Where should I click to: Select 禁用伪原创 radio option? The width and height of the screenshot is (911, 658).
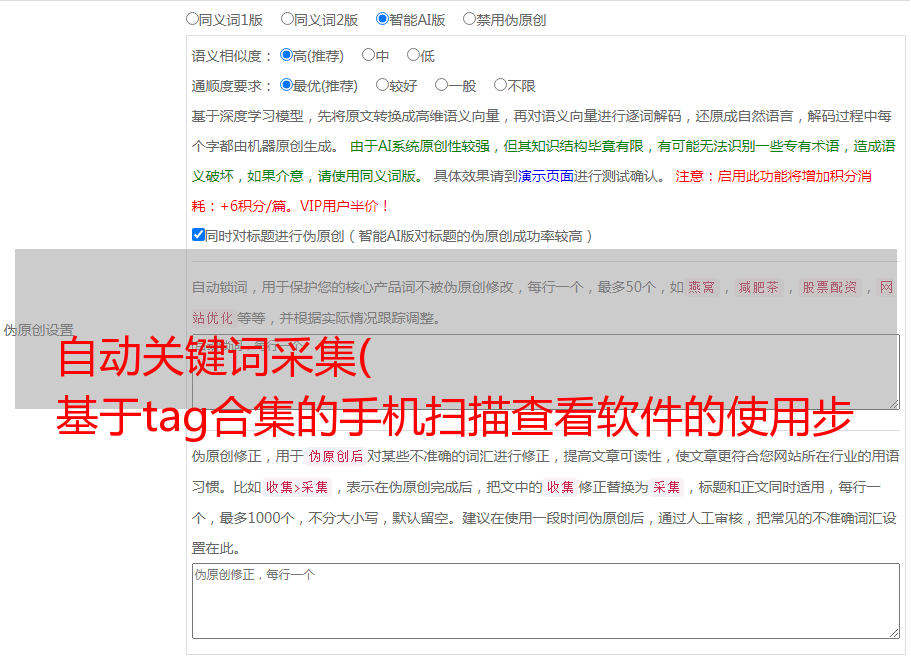click(x=469, y=19)
